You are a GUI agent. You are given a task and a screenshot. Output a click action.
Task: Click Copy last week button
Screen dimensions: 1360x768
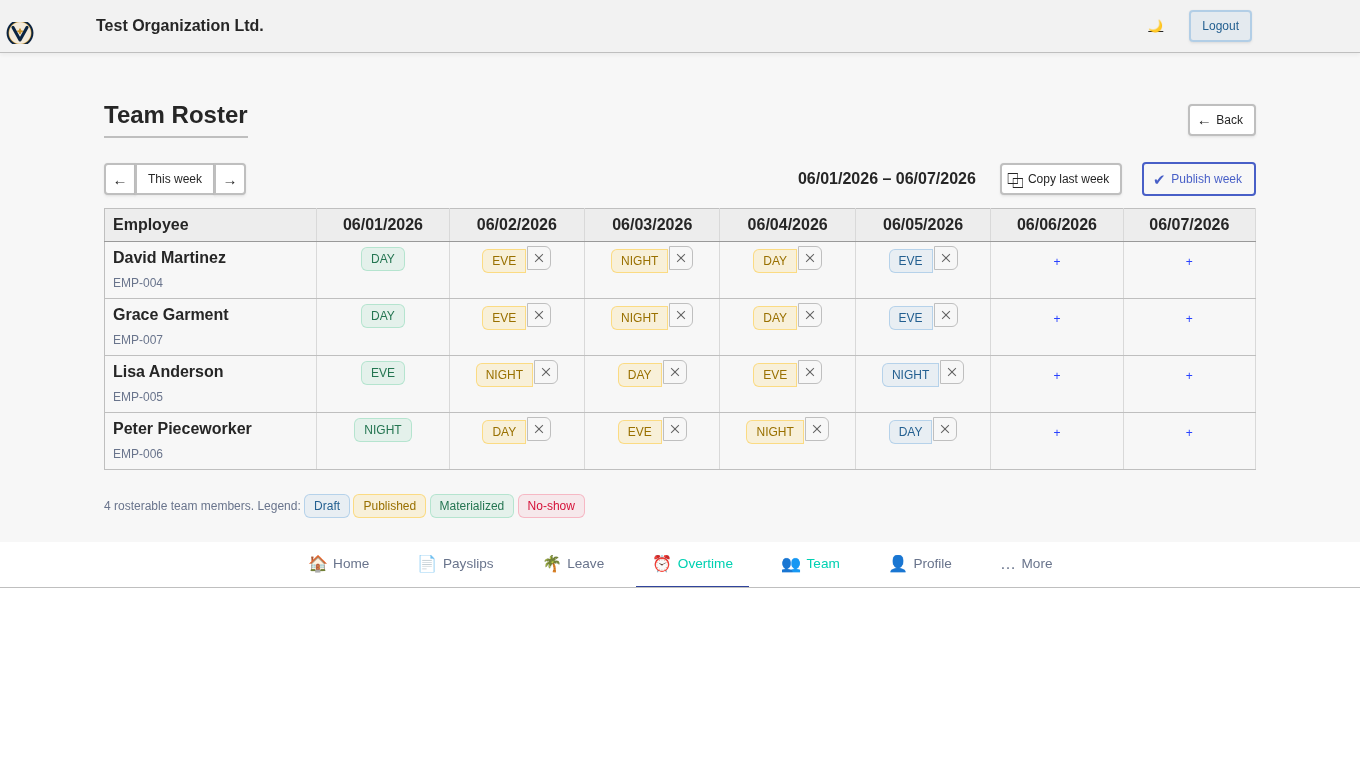click(1061, 179)
